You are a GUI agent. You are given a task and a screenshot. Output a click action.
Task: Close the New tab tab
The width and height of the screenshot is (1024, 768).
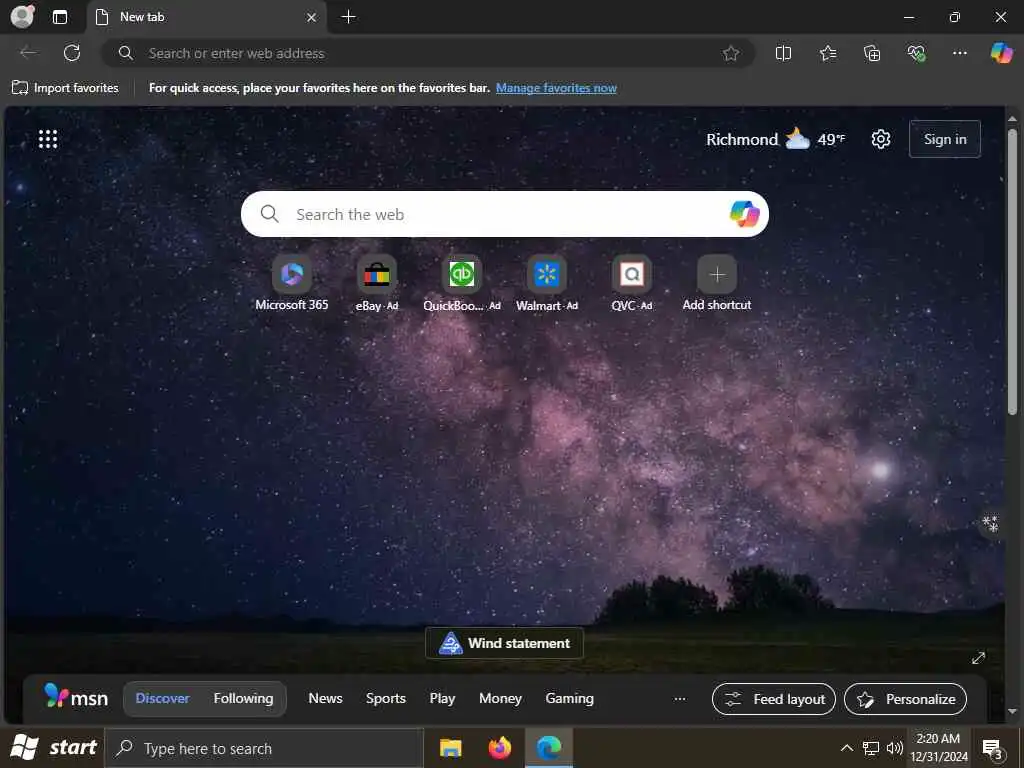pyautogui.click(x=312, y=18)
